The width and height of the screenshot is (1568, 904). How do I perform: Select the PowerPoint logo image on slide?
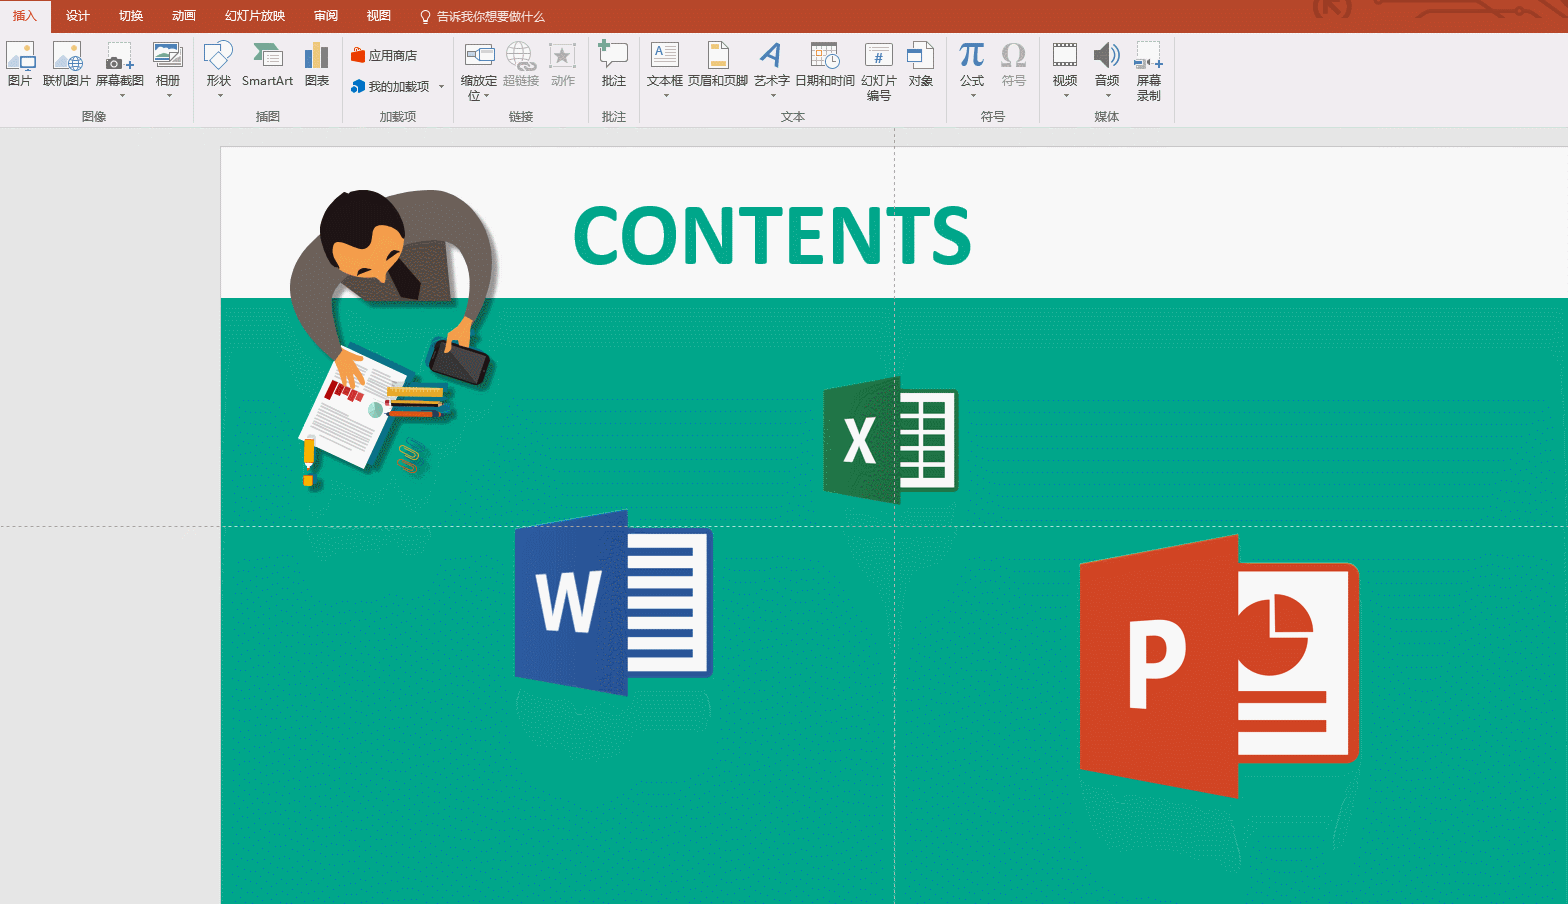coord(1219,666)
